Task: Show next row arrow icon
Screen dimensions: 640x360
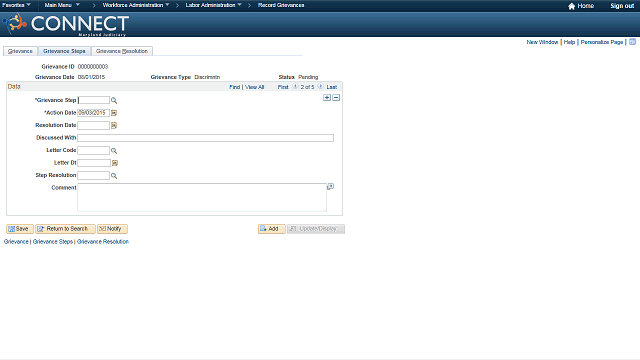Action: [320, 87]
